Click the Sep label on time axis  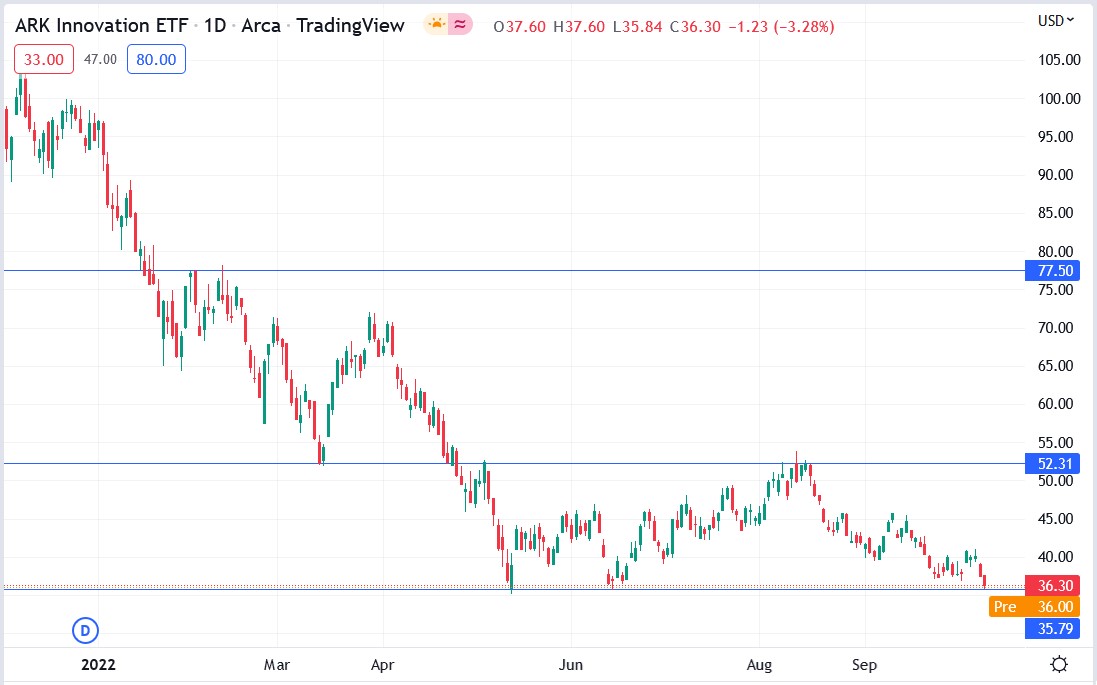point(865,664)
